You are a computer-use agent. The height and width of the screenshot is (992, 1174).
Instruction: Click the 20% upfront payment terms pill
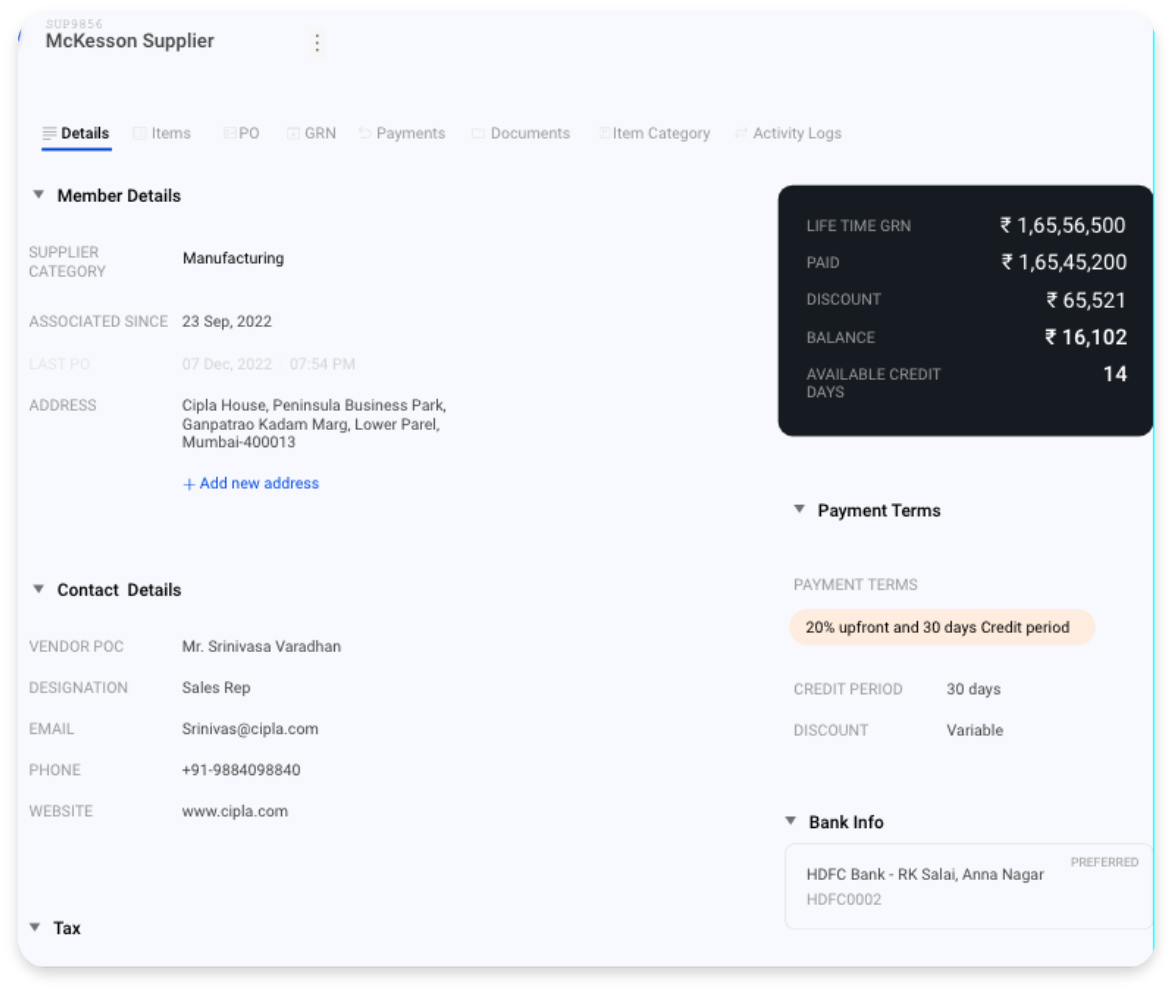(941, 627)
